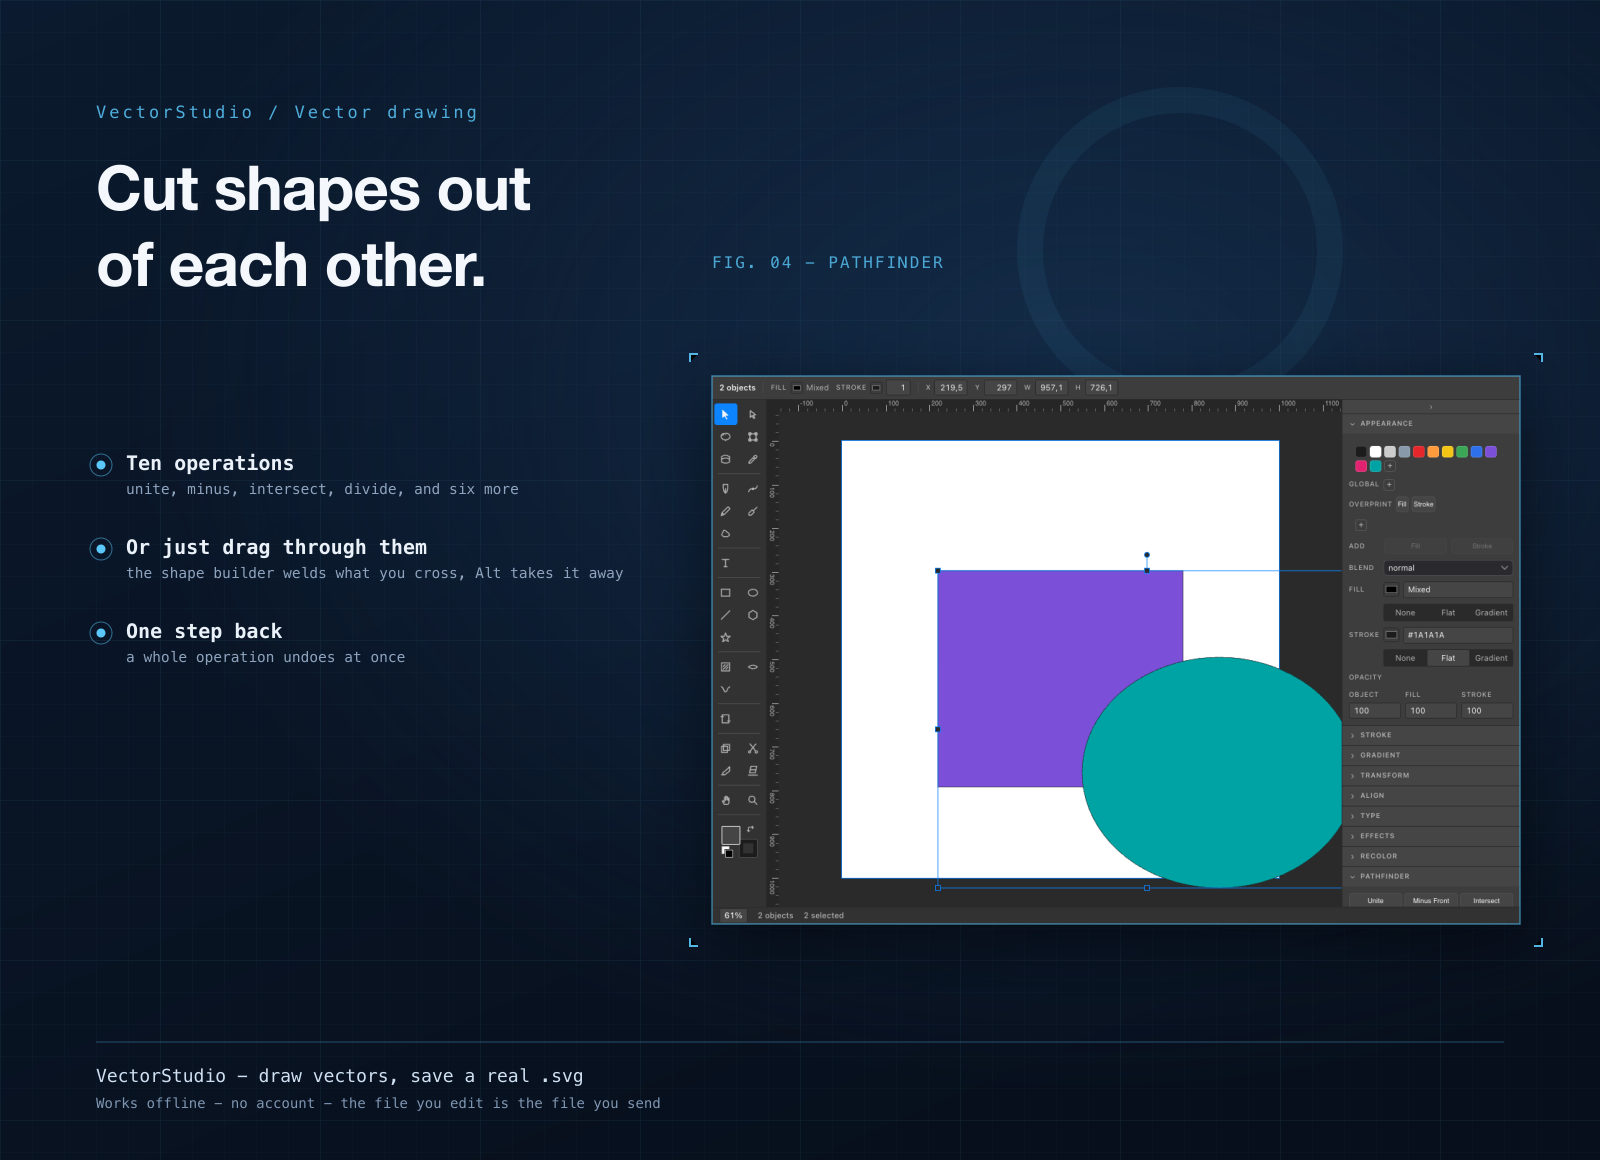The image size is (1600, 1160).
Task: Select the Zoom magnifier tool
Action: (x=753, y=800)
